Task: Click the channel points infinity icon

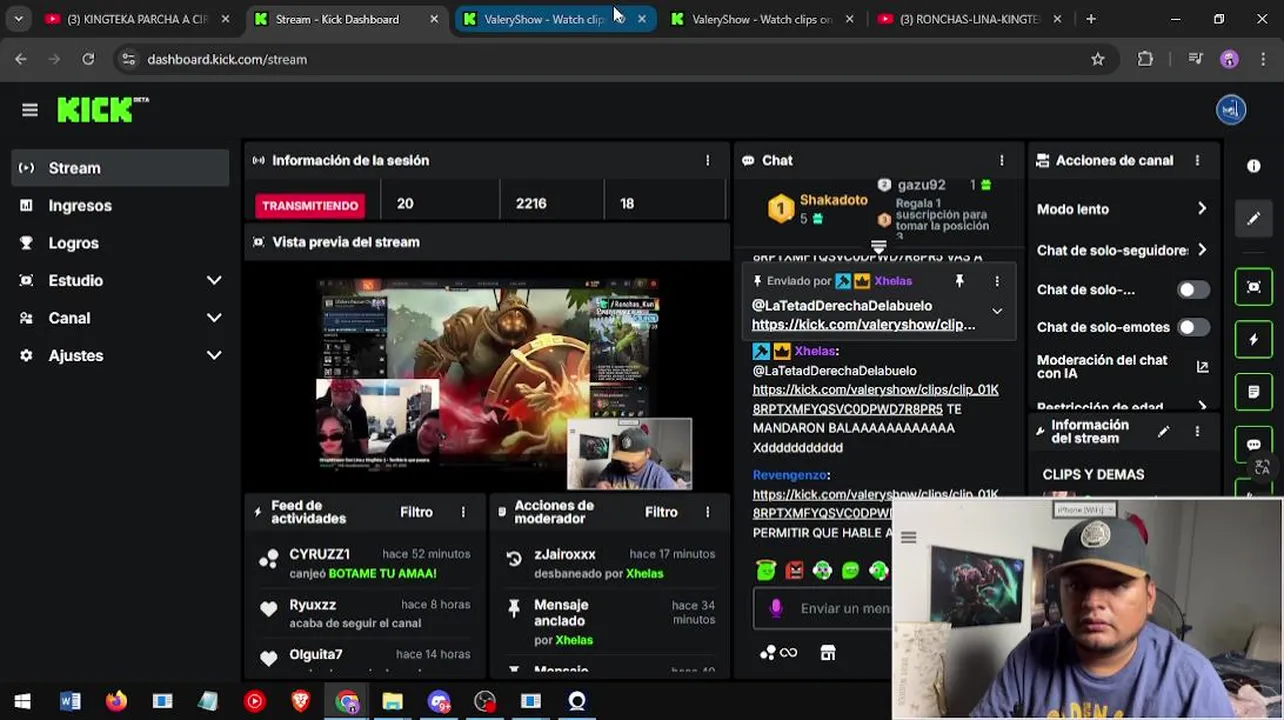Action: coord(778,653)
